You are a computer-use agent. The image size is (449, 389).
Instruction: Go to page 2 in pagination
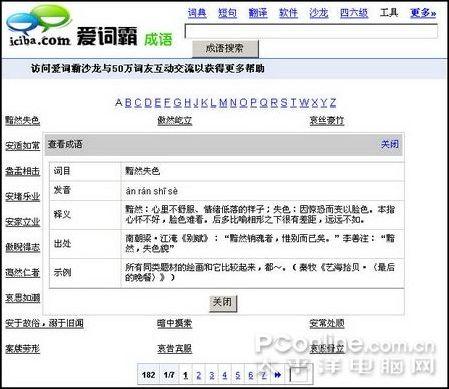pyautogui.click(x=199, y=375)
